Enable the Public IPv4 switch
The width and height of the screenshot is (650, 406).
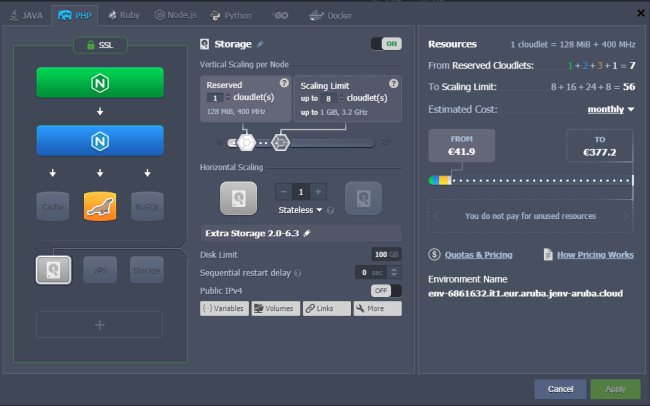click(x=385, y=290)
